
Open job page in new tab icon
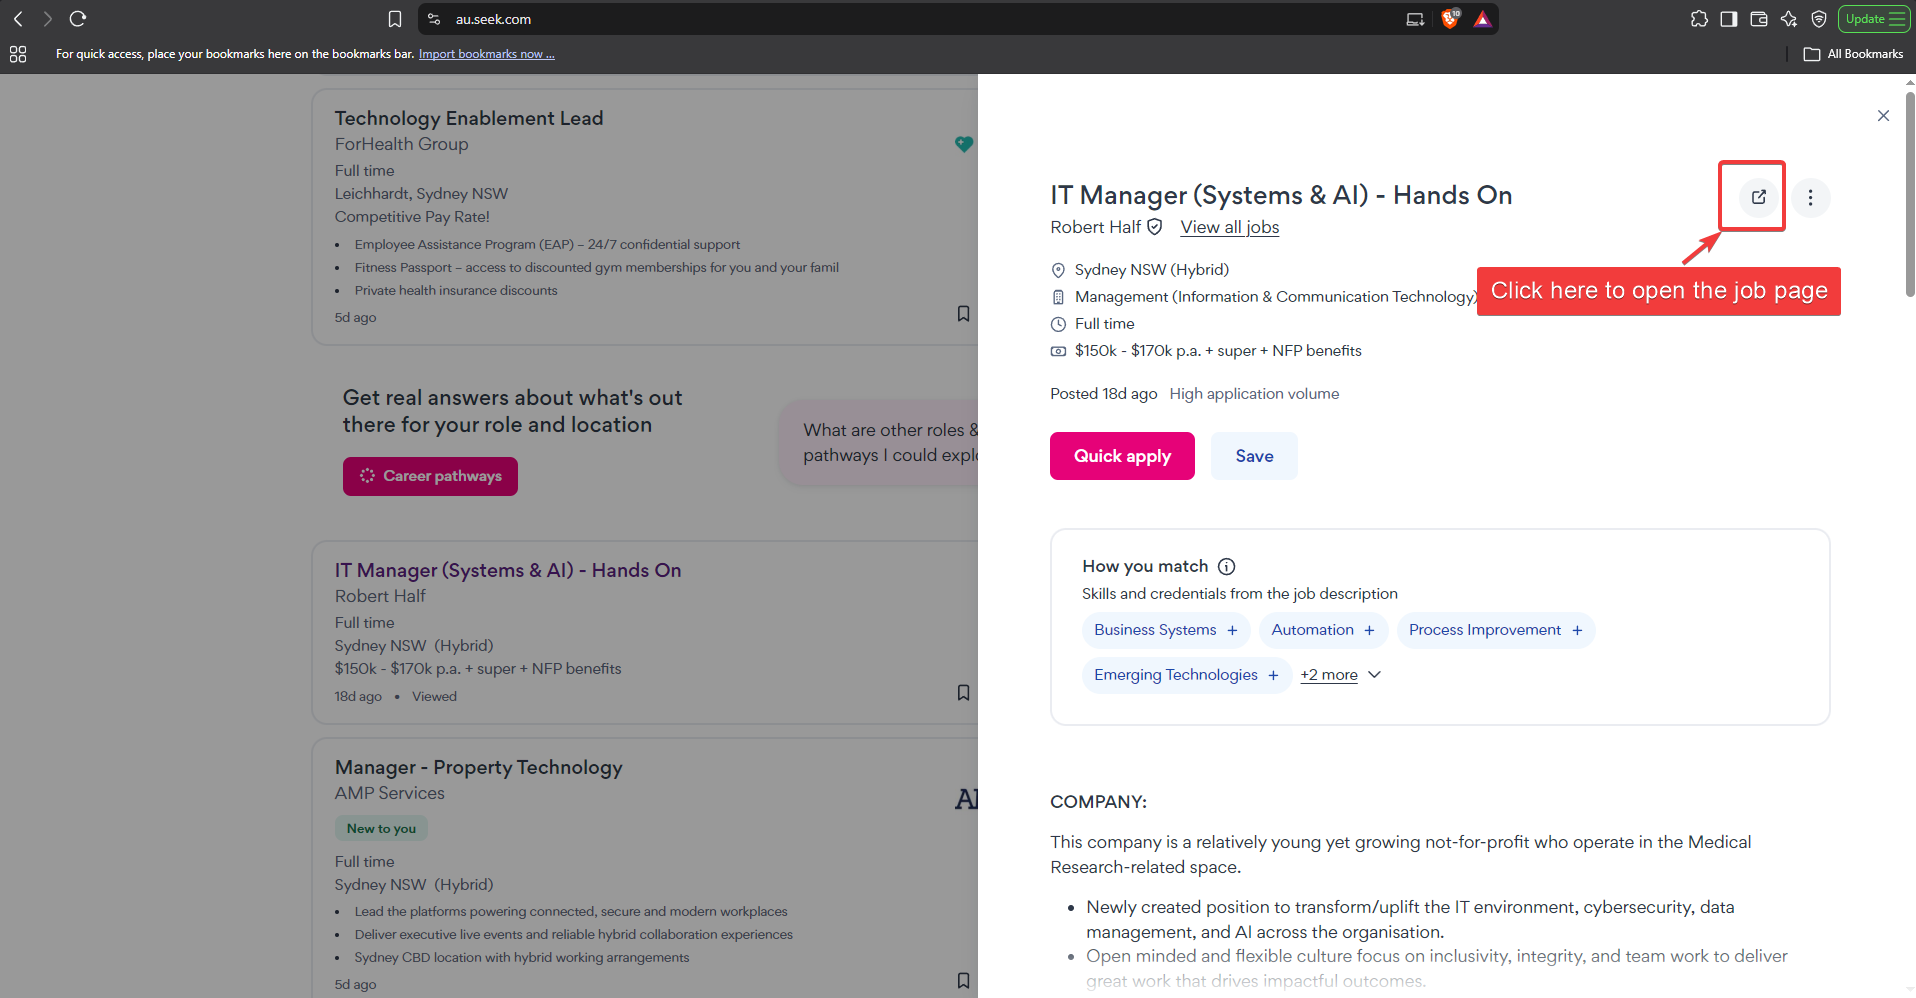(x=1759, y=197)
